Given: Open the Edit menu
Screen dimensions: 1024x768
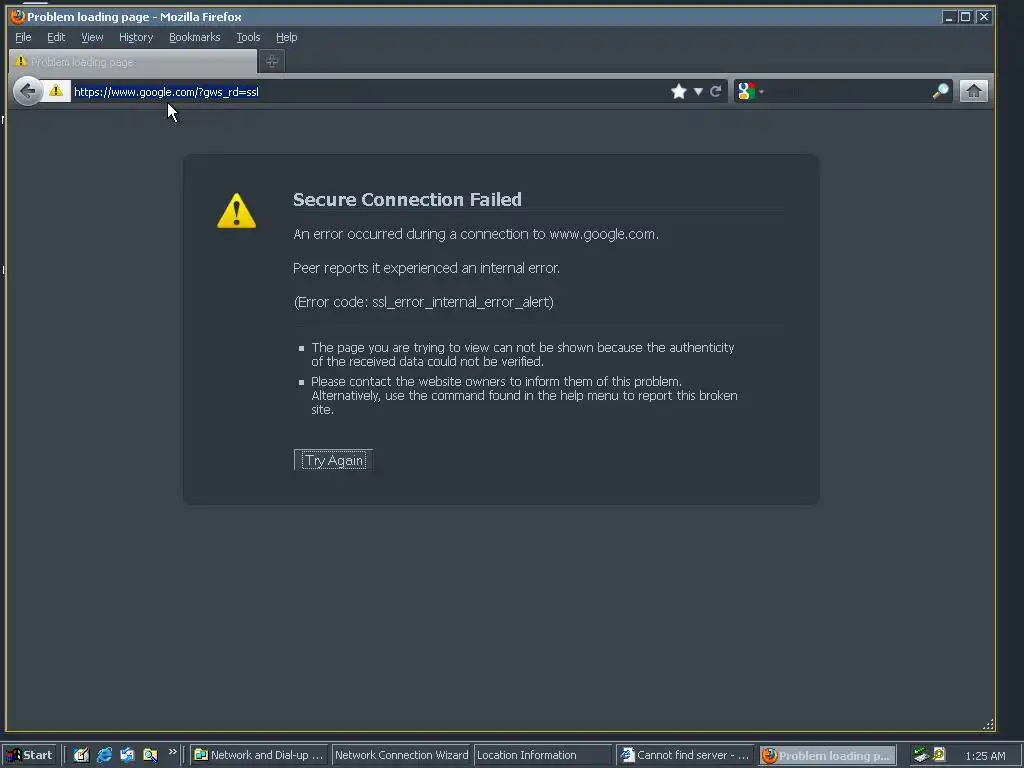Looking at the screenshot, I should click(x=56, y=37).
